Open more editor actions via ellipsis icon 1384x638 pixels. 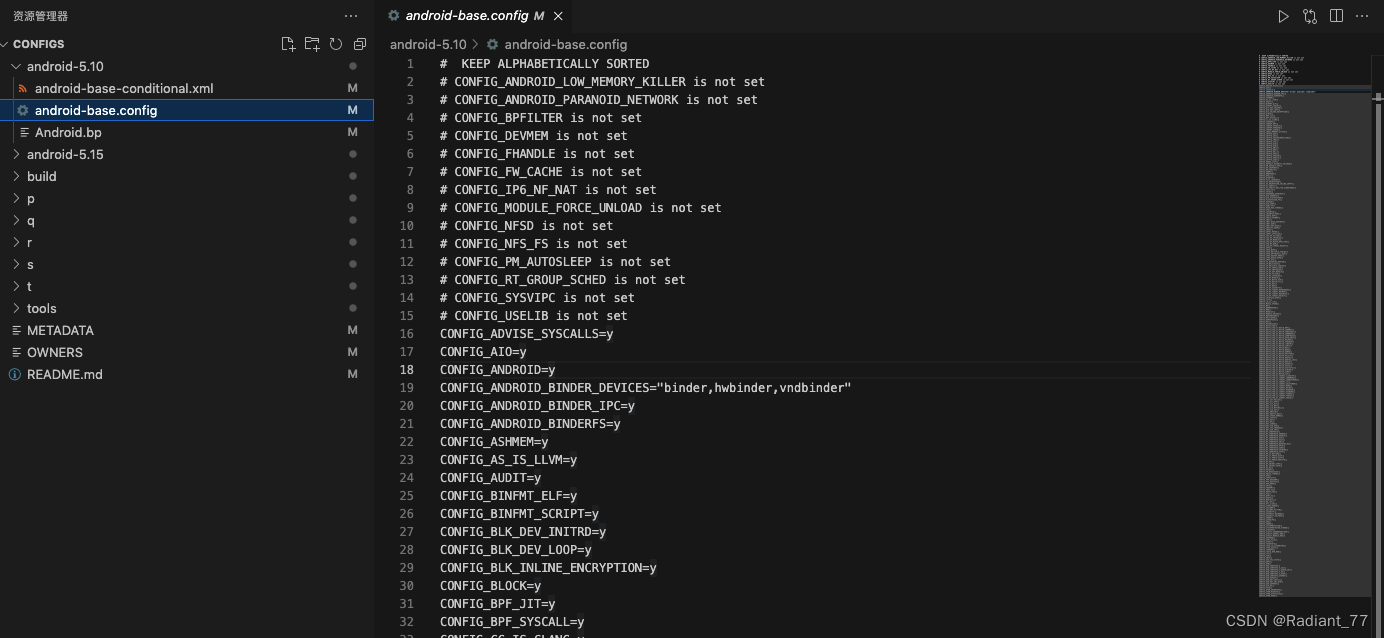[x=1363, y=16]
